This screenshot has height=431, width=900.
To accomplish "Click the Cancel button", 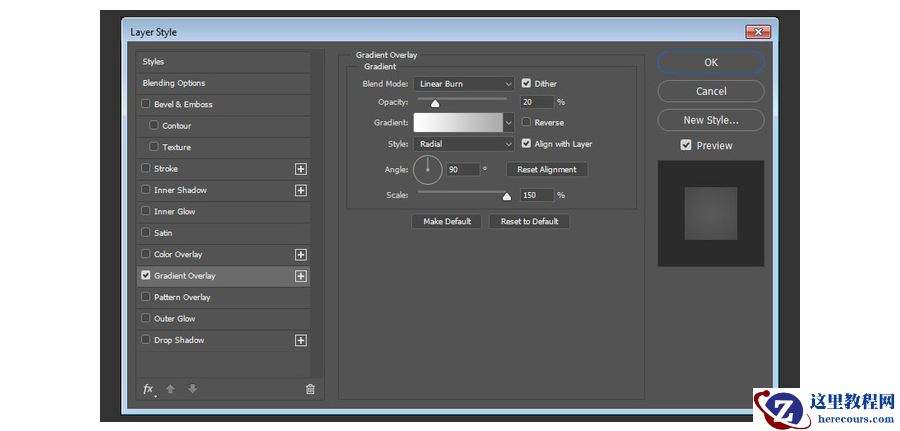I will tap(711, 91).
